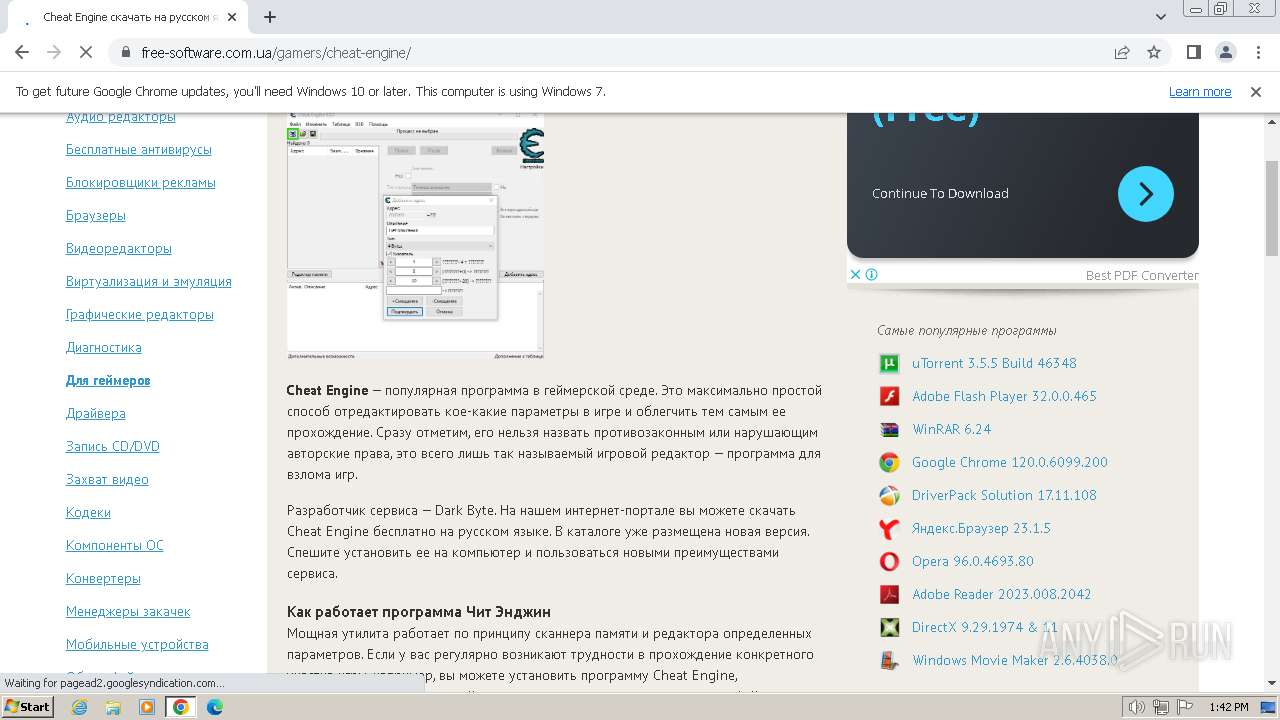
Task: Open the Бесплатные антивирусы category
Action: 138,149
